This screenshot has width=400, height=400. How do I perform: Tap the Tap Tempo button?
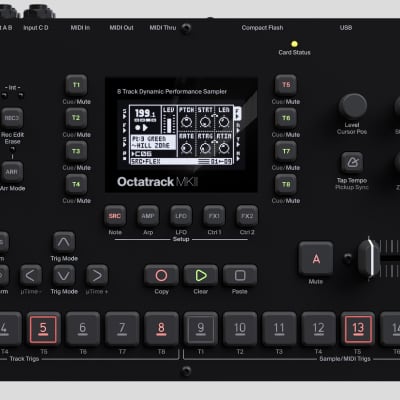coord(352,163)
